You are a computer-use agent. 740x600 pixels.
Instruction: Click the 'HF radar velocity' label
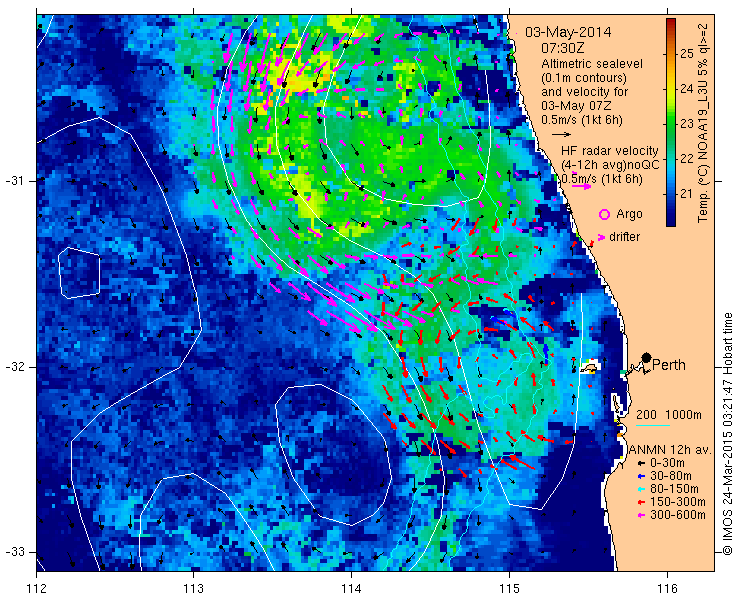(610, 151)
